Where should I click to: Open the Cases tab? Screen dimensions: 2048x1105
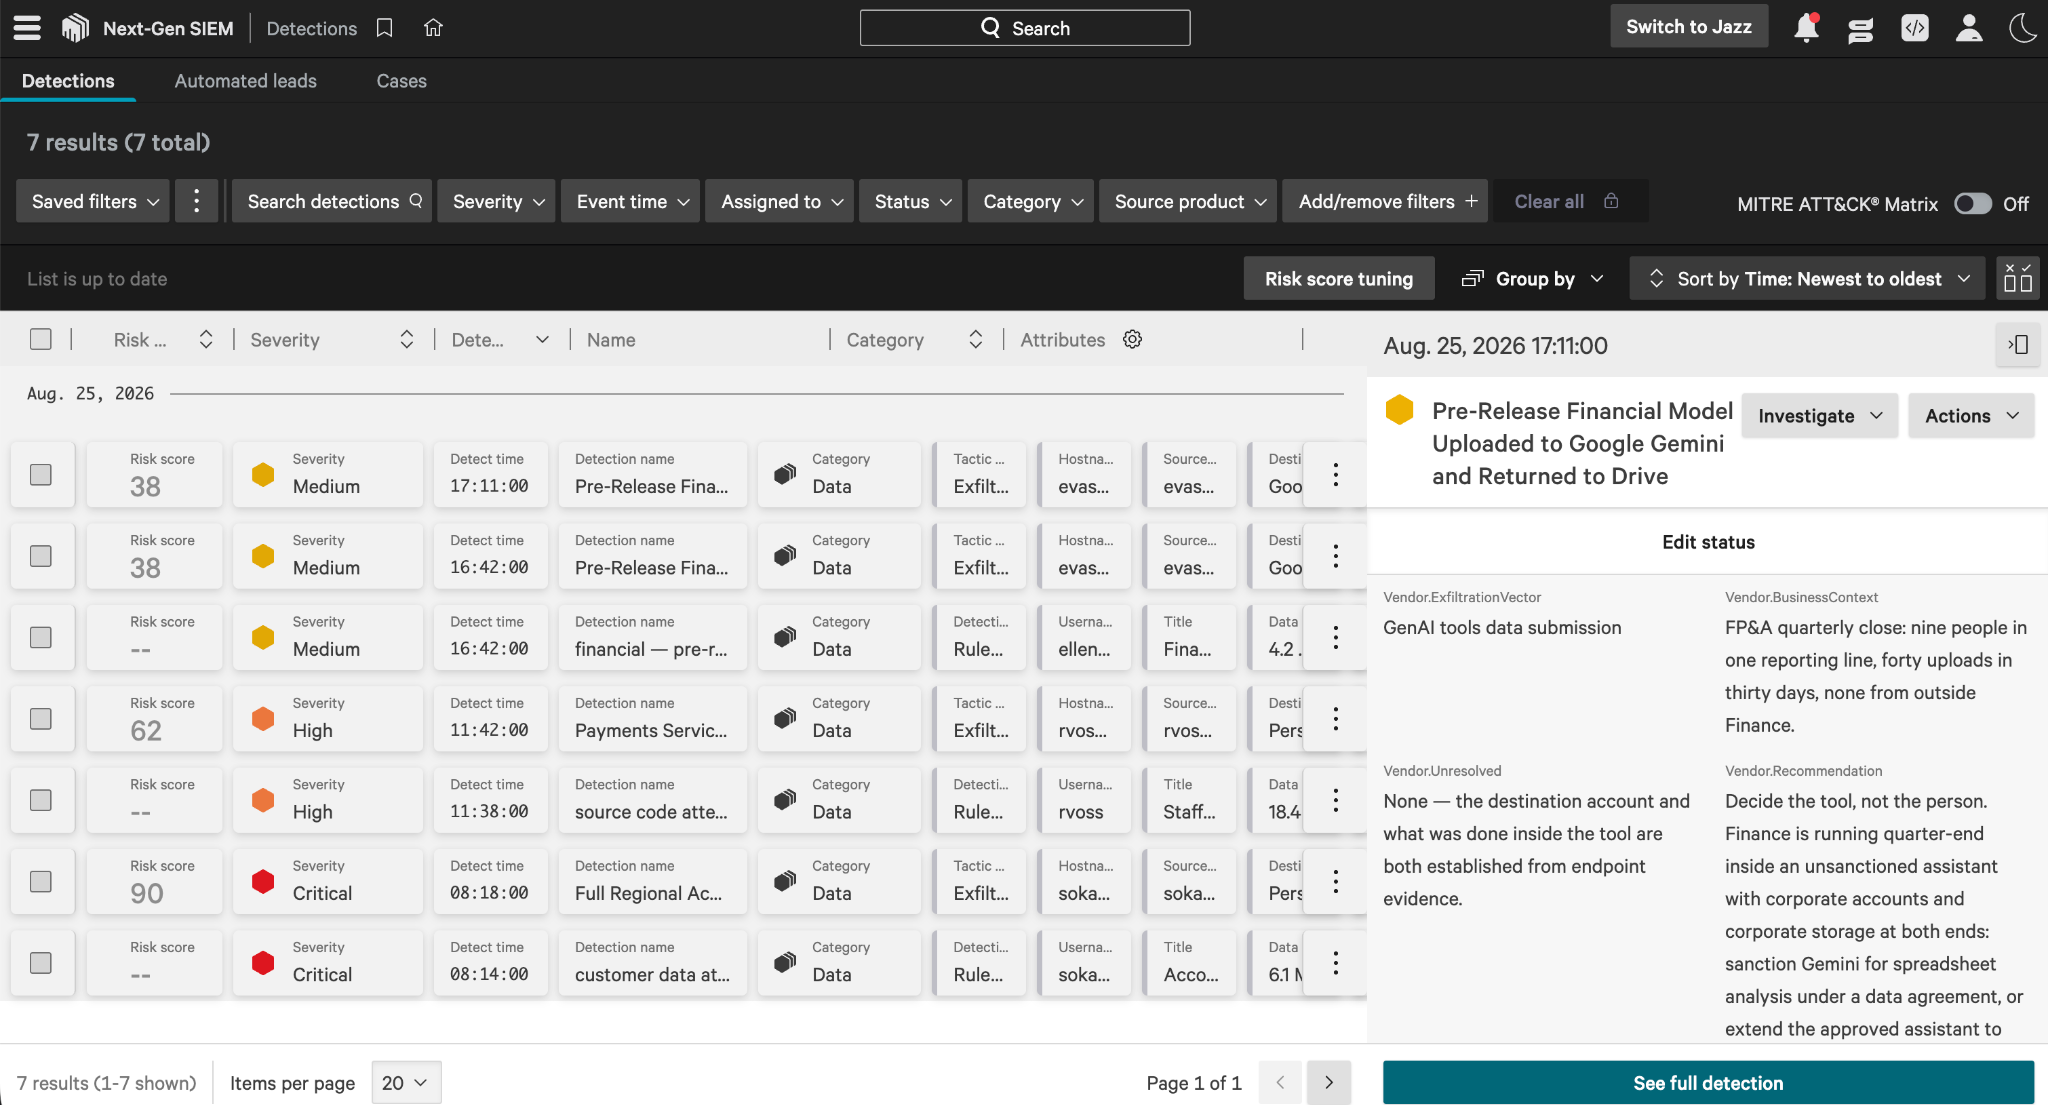pos(401,81)
